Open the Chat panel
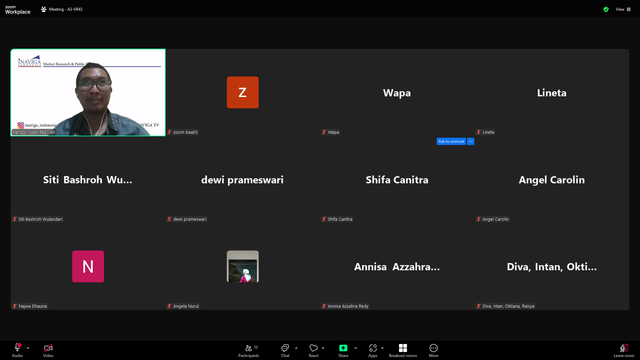This screenshot has height=360, width=640. click(285, 350)
